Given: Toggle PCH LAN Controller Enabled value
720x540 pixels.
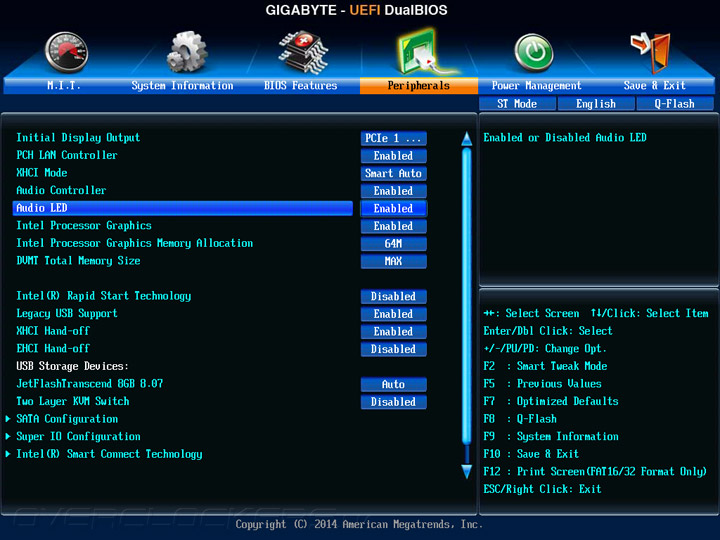Looking at the screenshot, I should pyautogui.click(x=394, y=156).
